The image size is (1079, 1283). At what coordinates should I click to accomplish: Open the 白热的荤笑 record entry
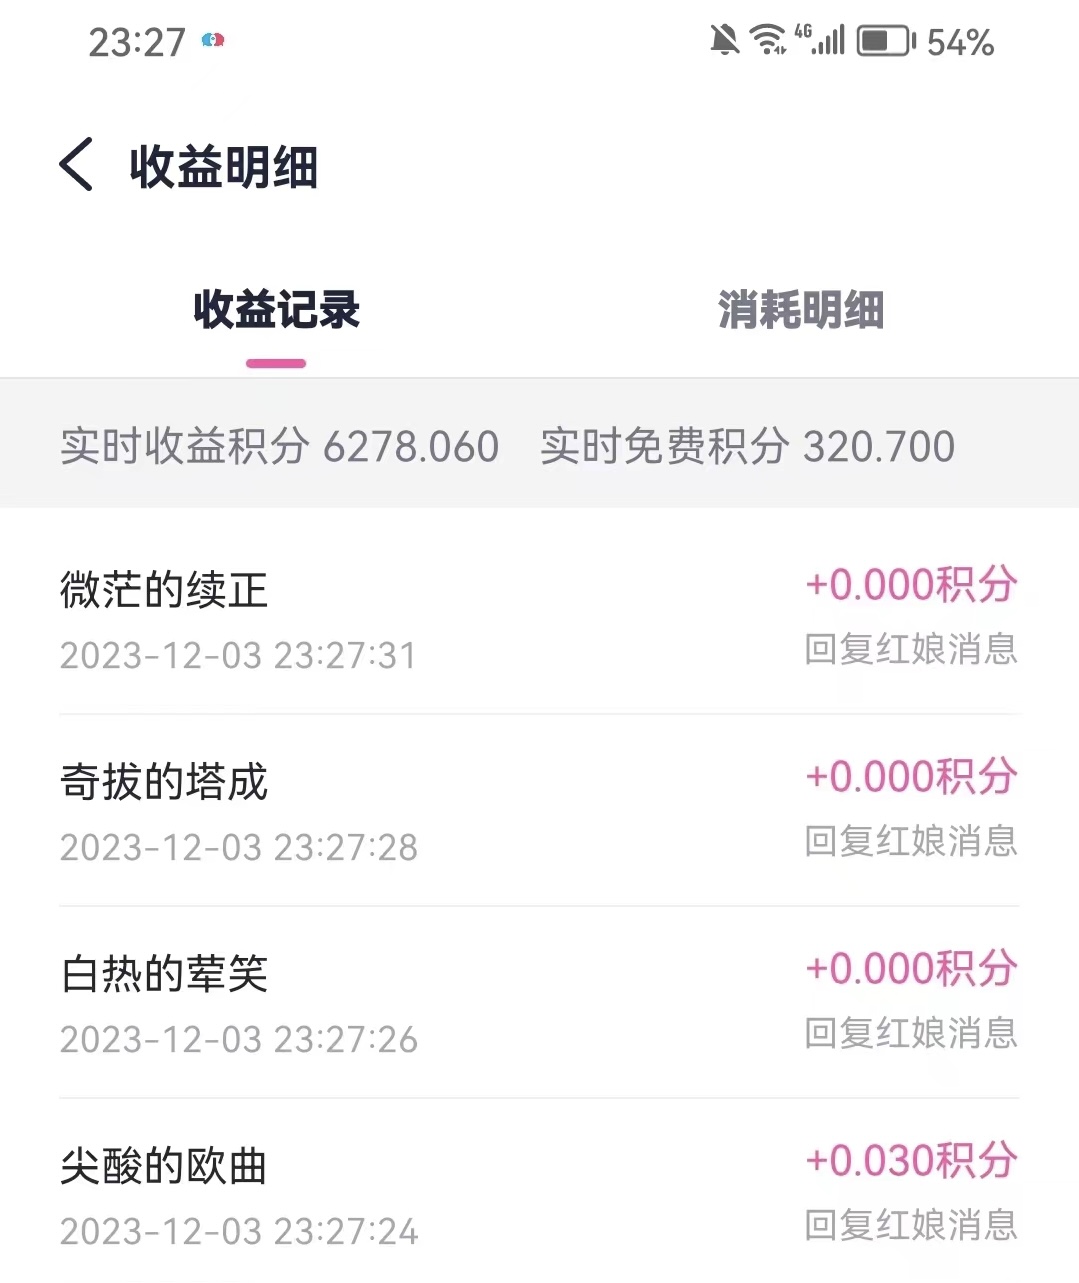pos(539,1003)
